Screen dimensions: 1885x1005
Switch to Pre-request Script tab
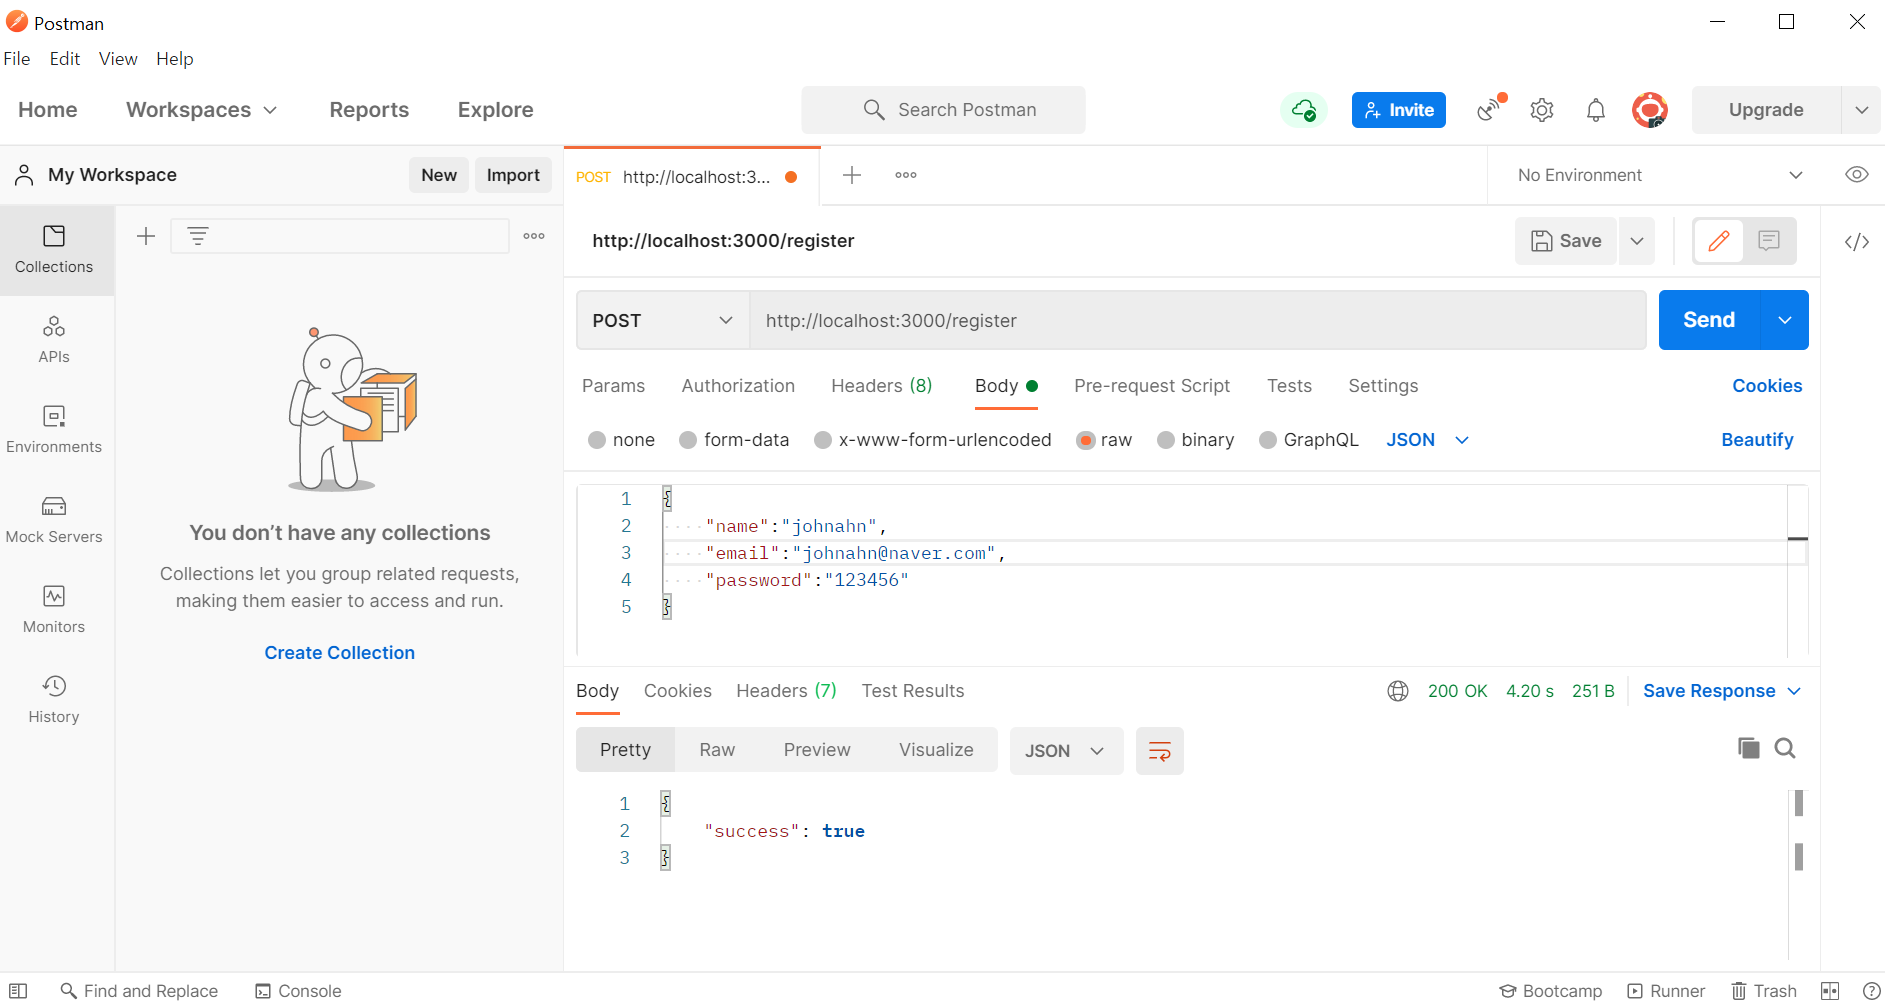click(1152, 386)
